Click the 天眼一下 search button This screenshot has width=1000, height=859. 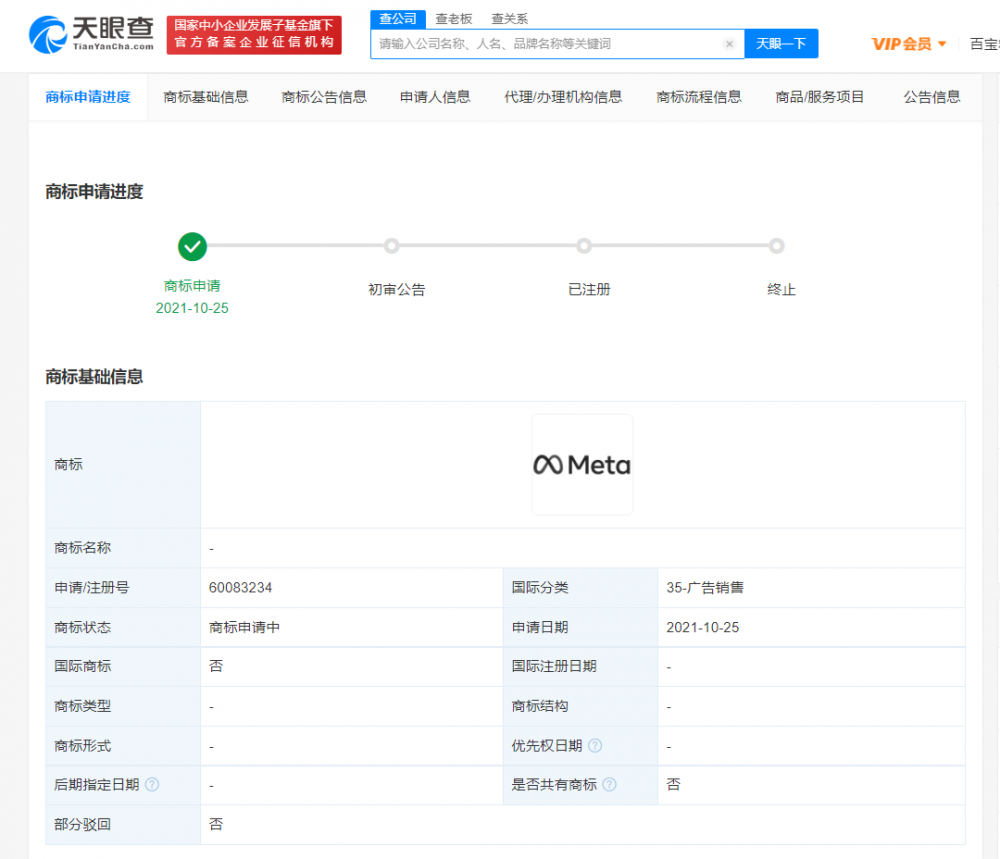[781, 43]
